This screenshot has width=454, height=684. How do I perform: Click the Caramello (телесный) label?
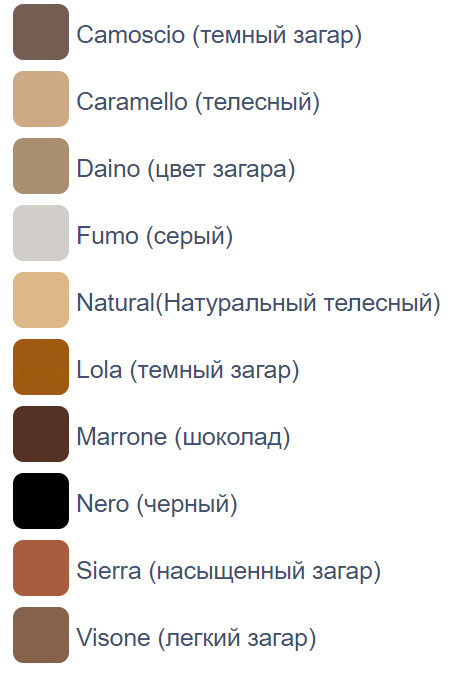(198, 102)
